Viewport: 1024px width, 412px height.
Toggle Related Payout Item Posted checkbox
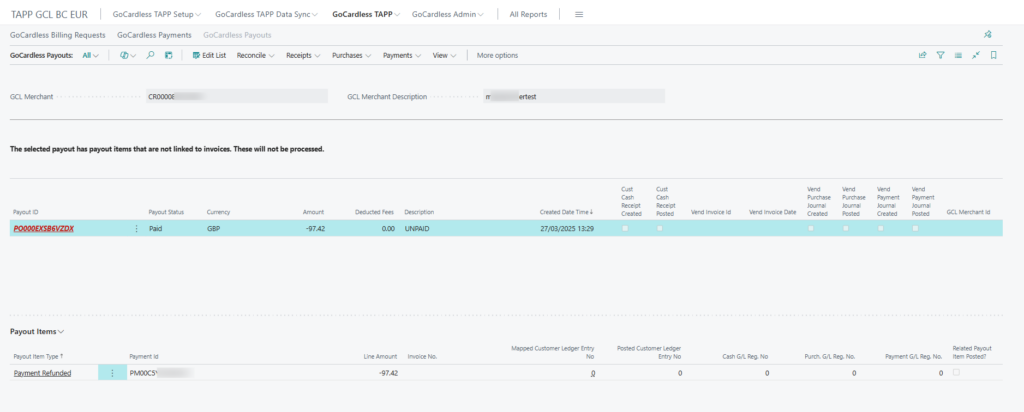(x=957, y=372)
